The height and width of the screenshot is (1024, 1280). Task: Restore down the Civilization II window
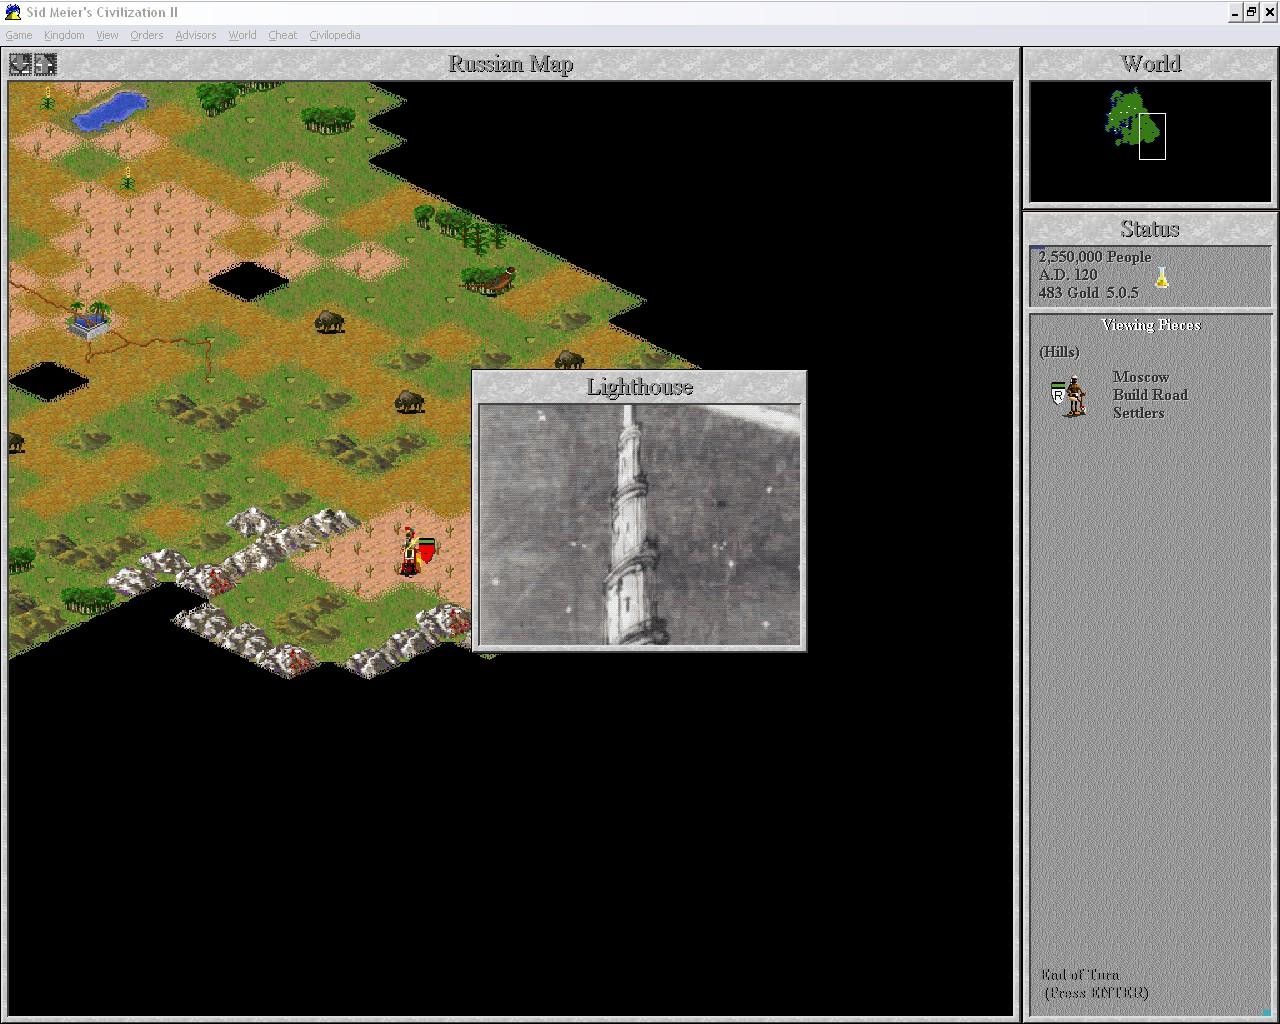pos(1252,12)
